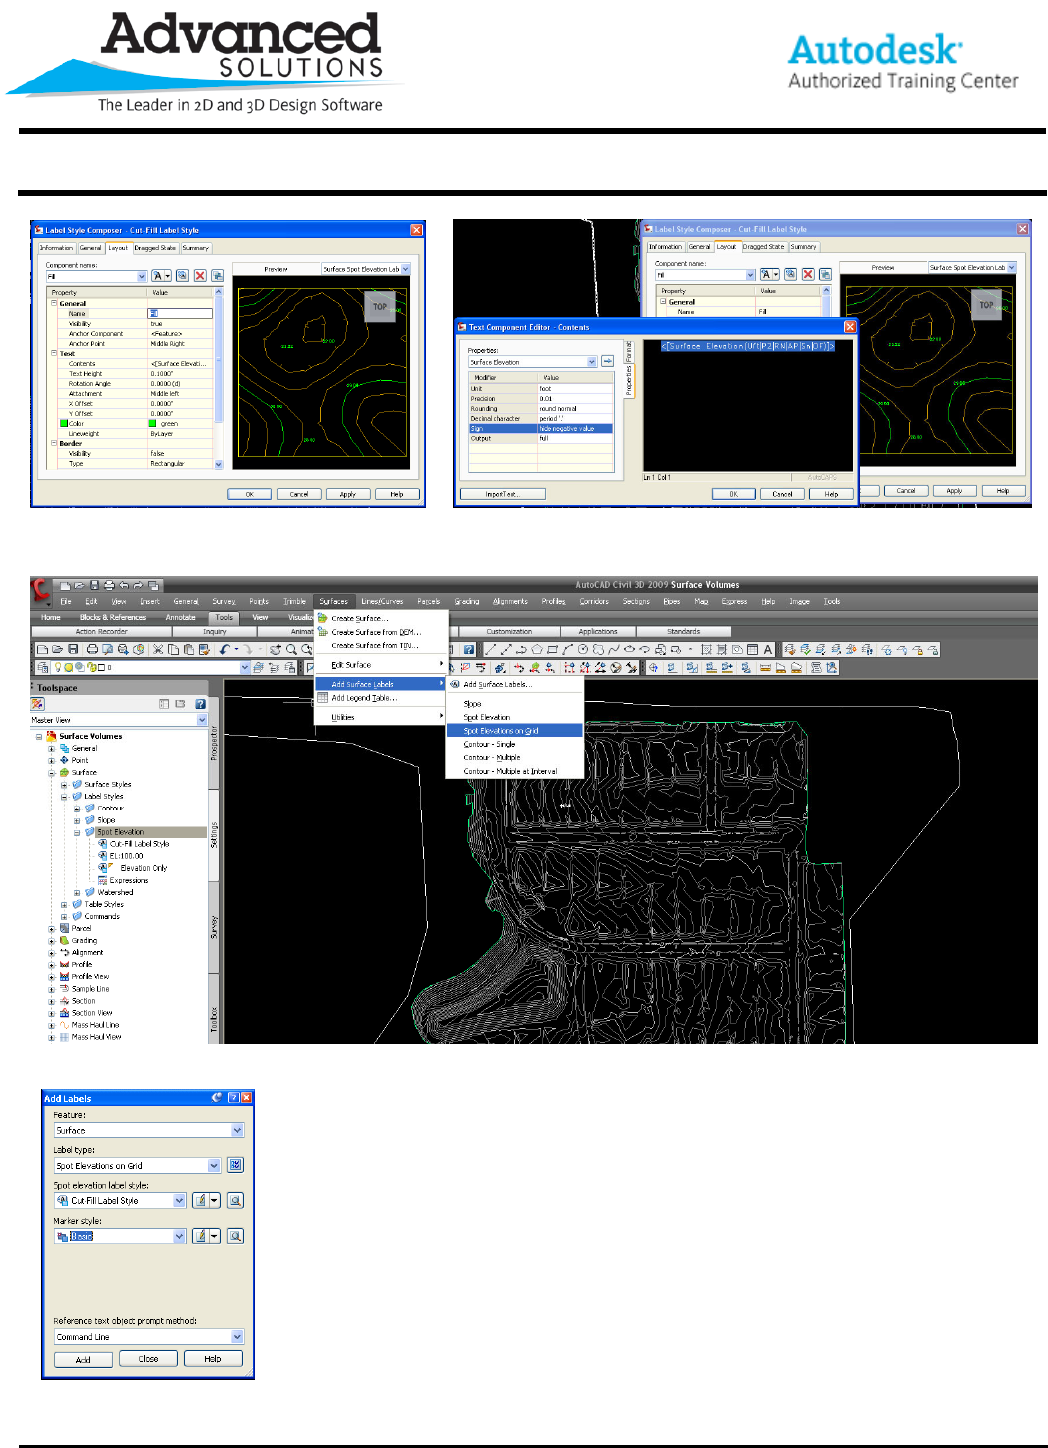Open the Surfaces menu
The height and width of the screenshot is (1448, 1048).
333,601
